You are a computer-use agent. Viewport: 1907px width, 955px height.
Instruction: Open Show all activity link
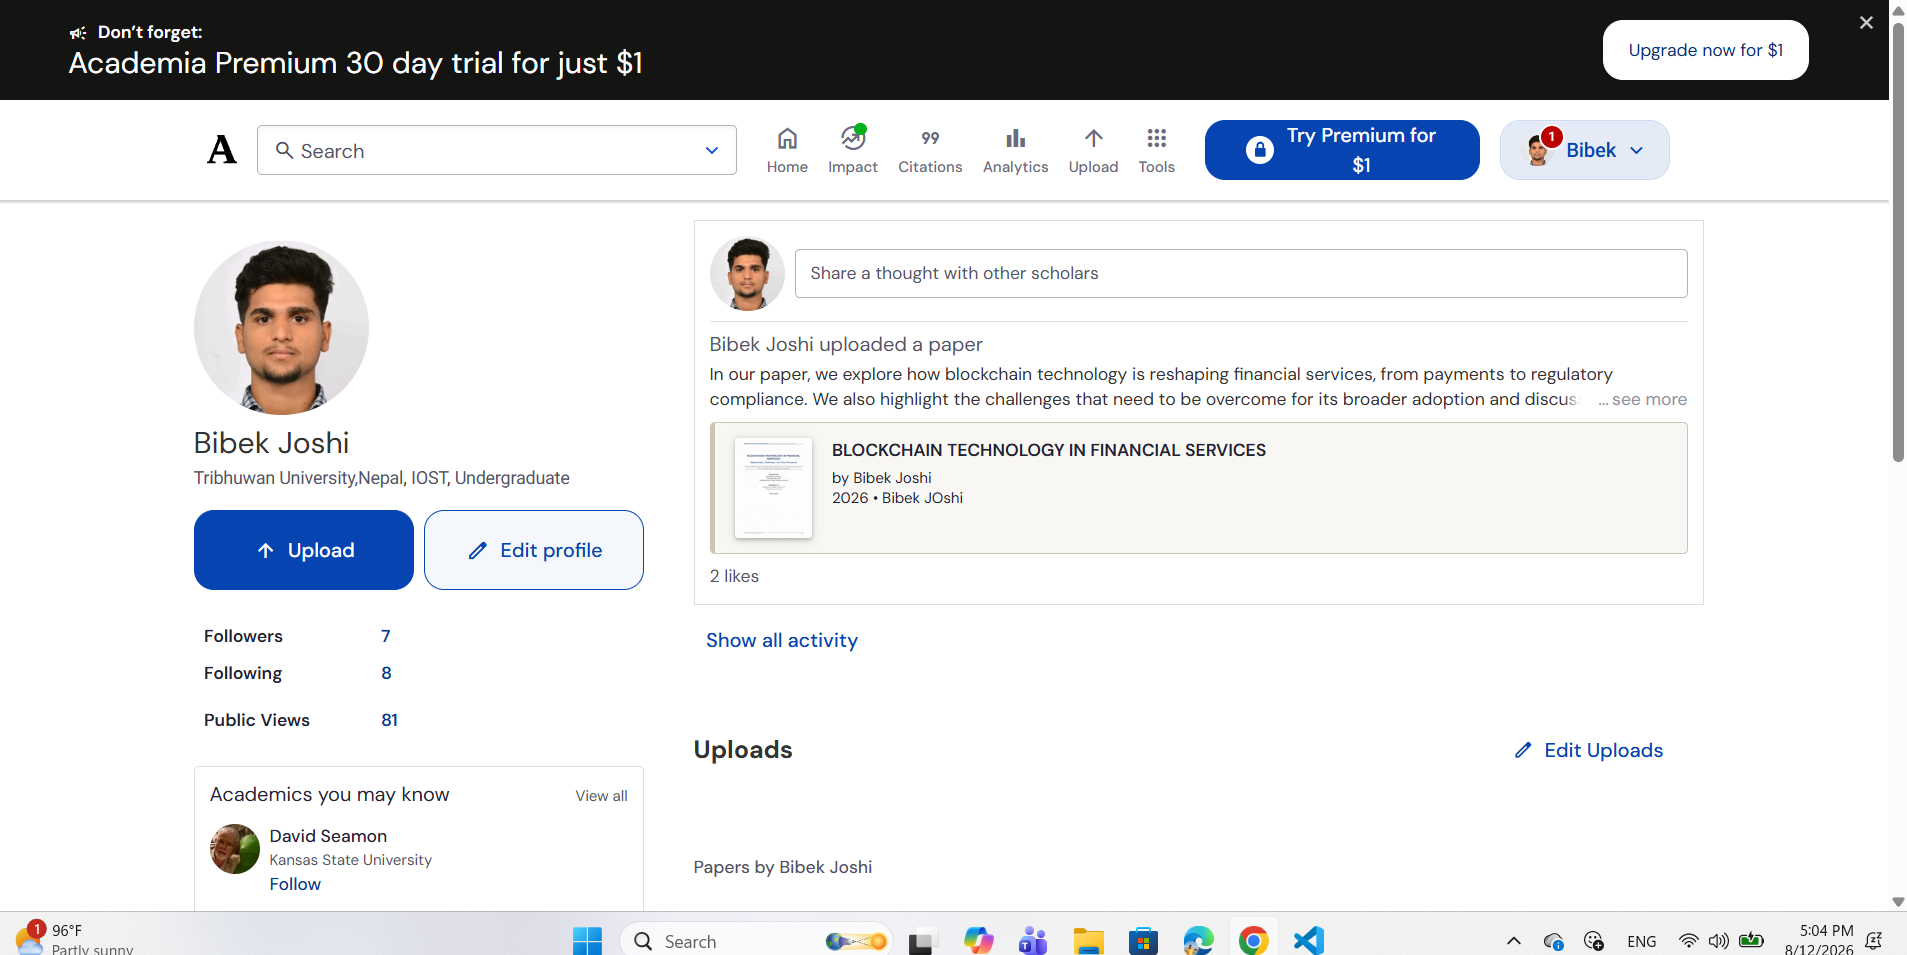[x=782, y=640]
